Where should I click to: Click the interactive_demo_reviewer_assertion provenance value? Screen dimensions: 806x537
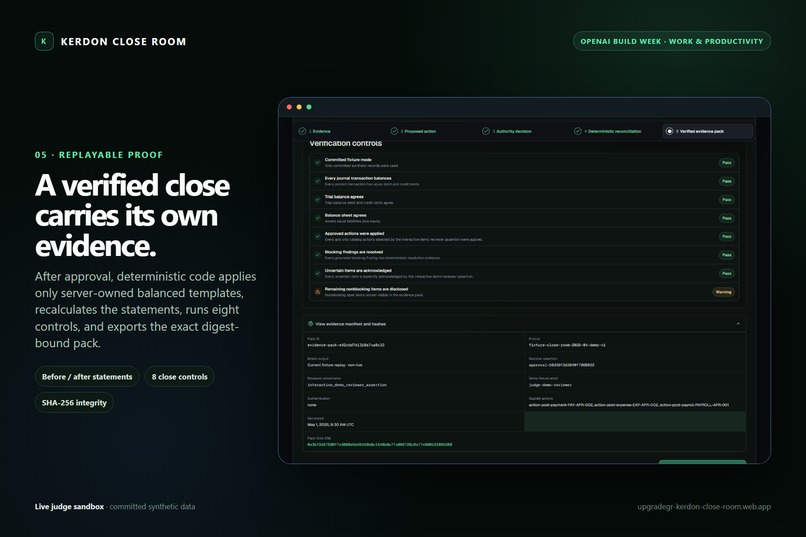point(347,385)
